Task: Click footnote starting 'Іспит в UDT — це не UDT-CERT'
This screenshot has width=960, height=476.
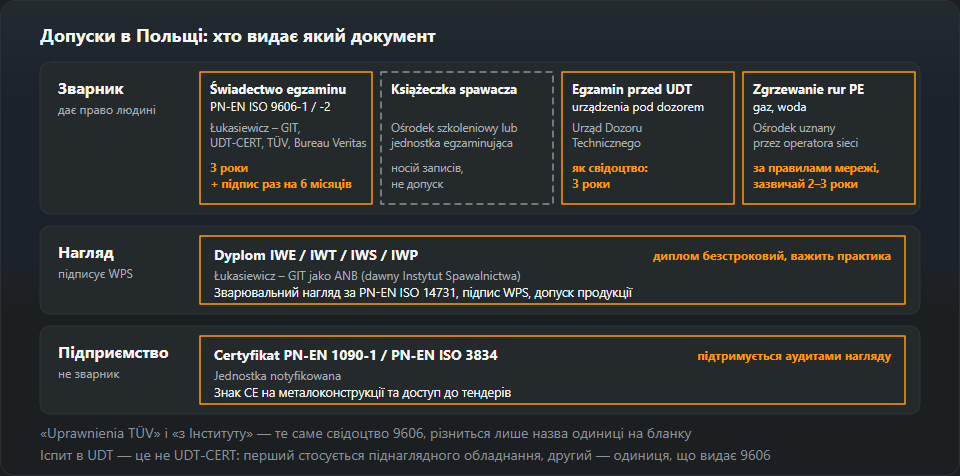Action: [405, 455]
